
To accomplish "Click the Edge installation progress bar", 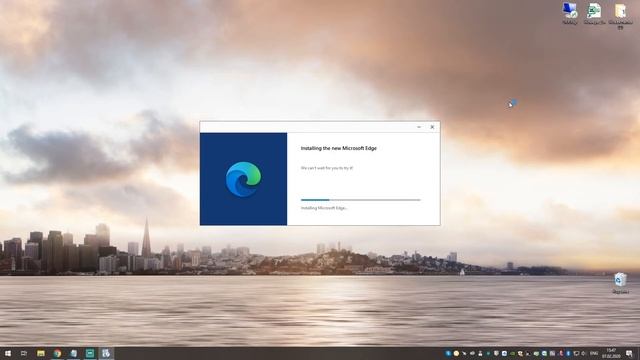I will (x=360, y=200).
